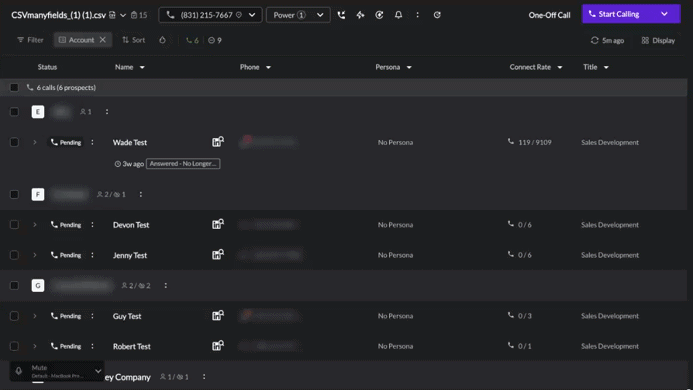Image resolution: width=693 pixels, height=390 pixels.
Task: Open LinkedIn icon for Wade Test
Action: (x=218, y=141)
